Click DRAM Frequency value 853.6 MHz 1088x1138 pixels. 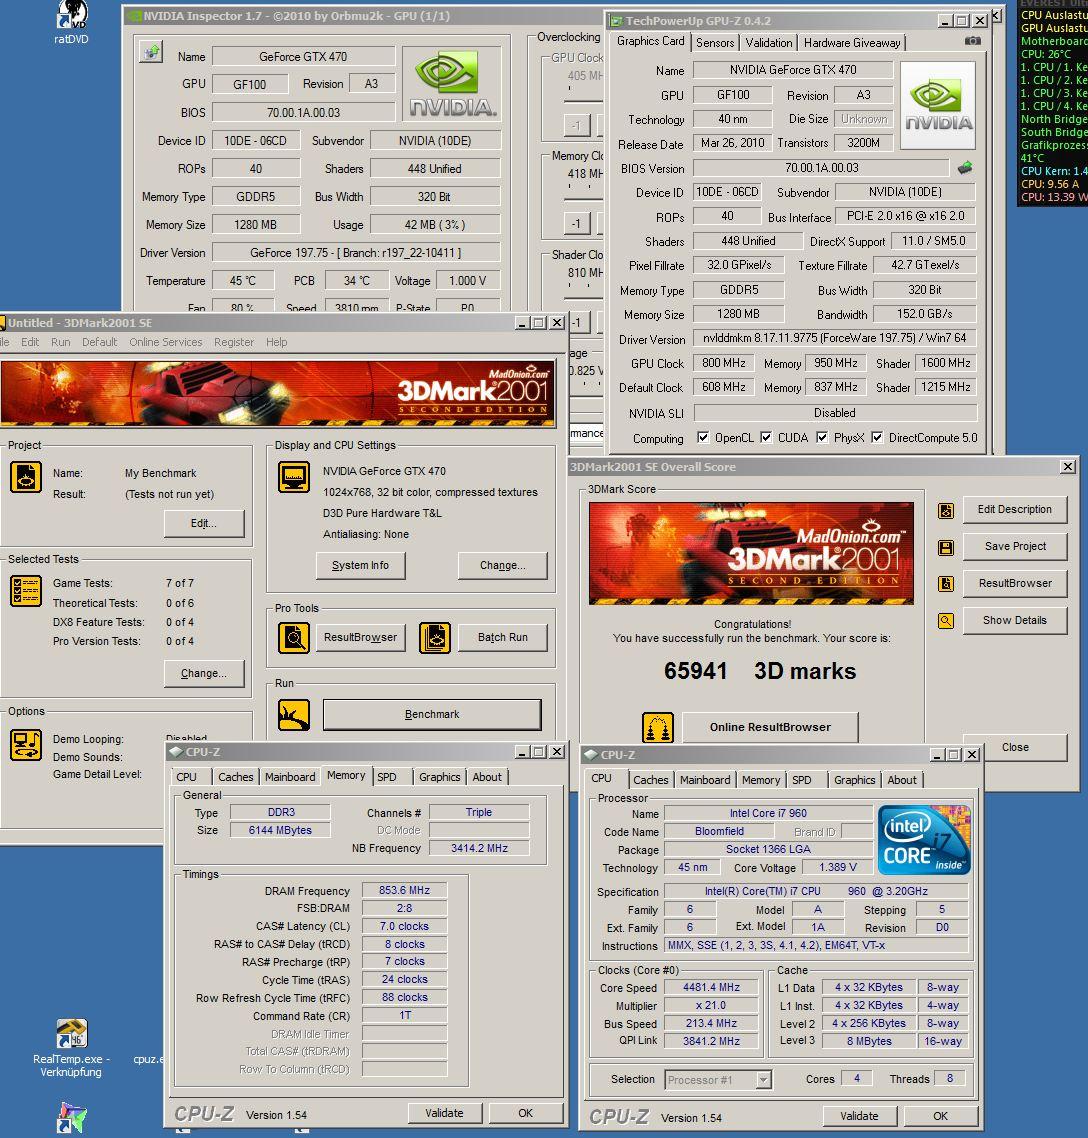[404, 891]
